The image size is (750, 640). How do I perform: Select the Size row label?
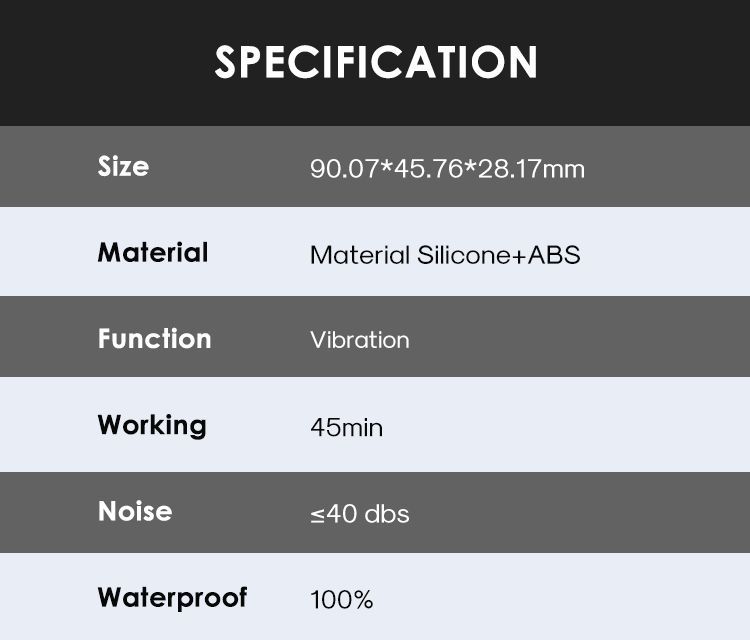123,166
